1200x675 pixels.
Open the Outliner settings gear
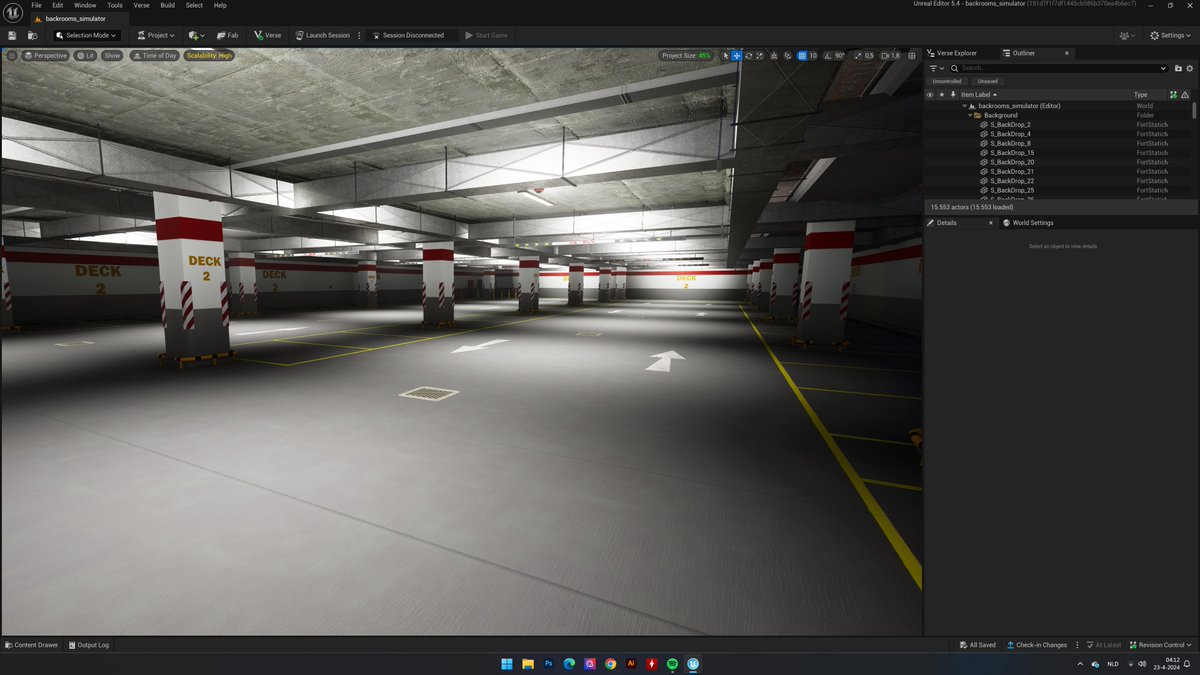[1189, 68]
